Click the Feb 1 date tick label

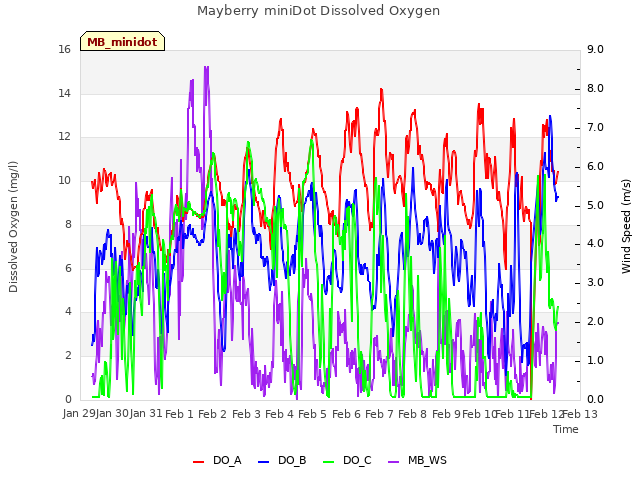pyautogui.click(x=179, y=414)
